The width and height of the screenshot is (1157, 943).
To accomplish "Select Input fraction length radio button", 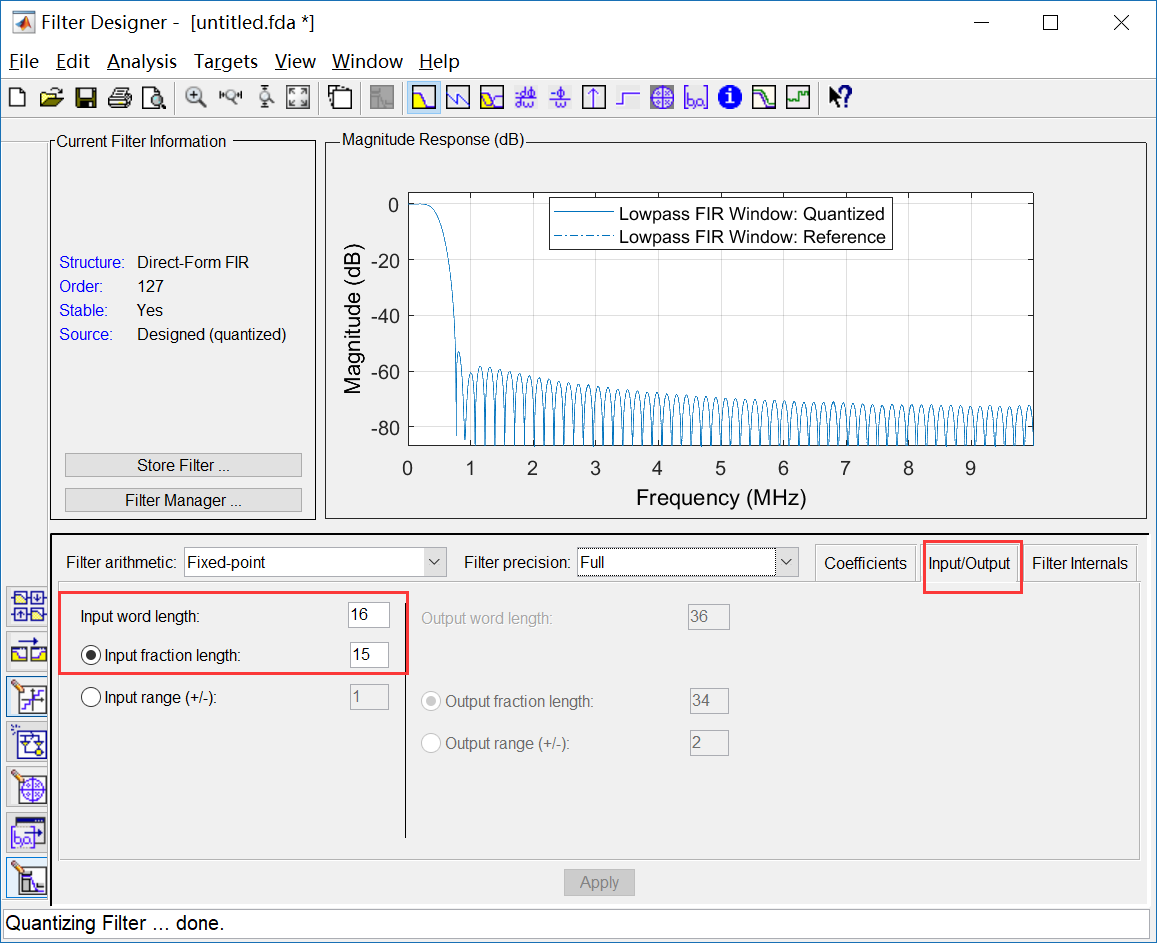I will tap(91, 655).
